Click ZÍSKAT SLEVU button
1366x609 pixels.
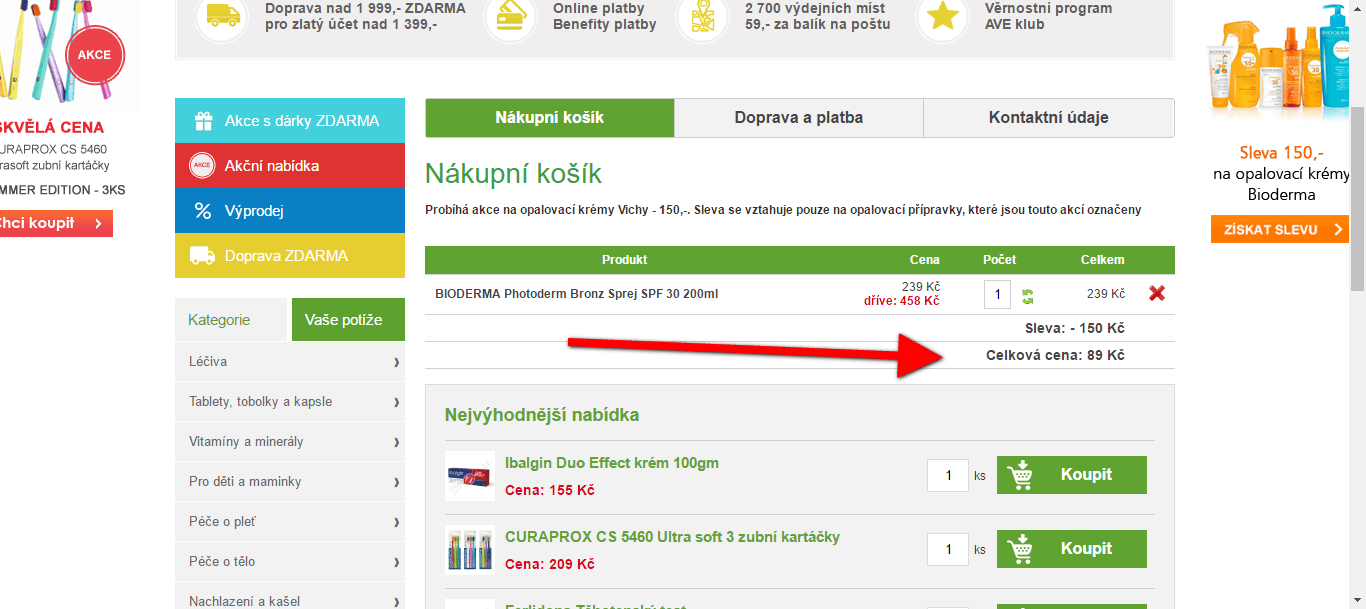click(x=1280, y=230)
